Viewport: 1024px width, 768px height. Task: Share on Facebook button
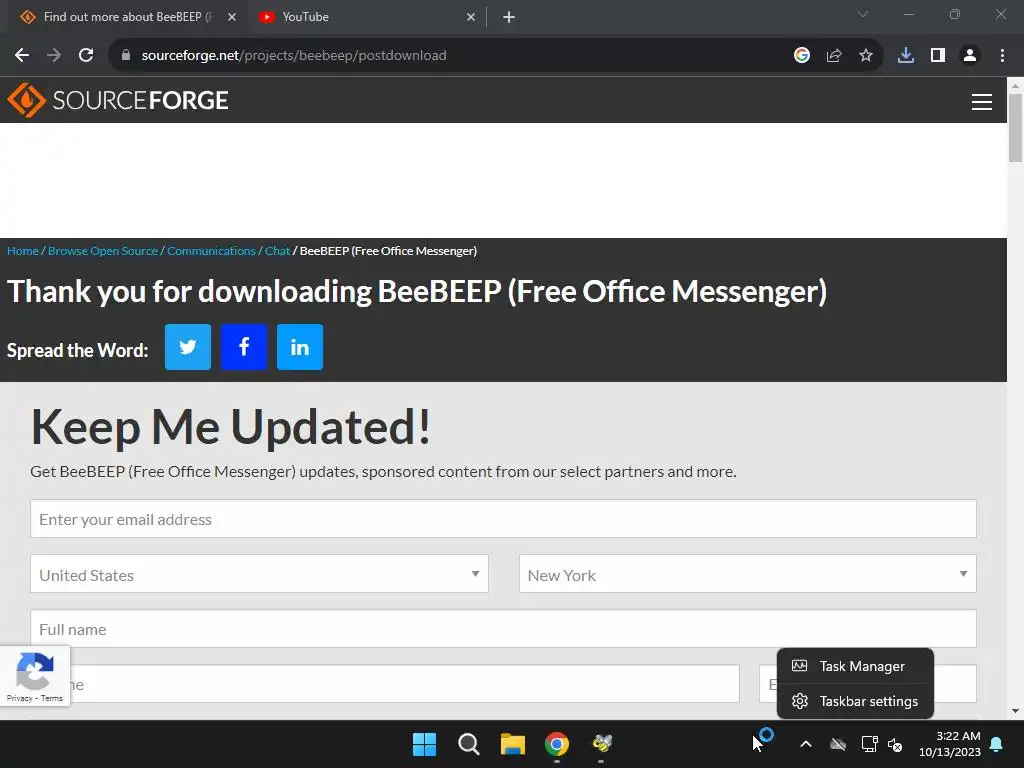pos(244,347)
